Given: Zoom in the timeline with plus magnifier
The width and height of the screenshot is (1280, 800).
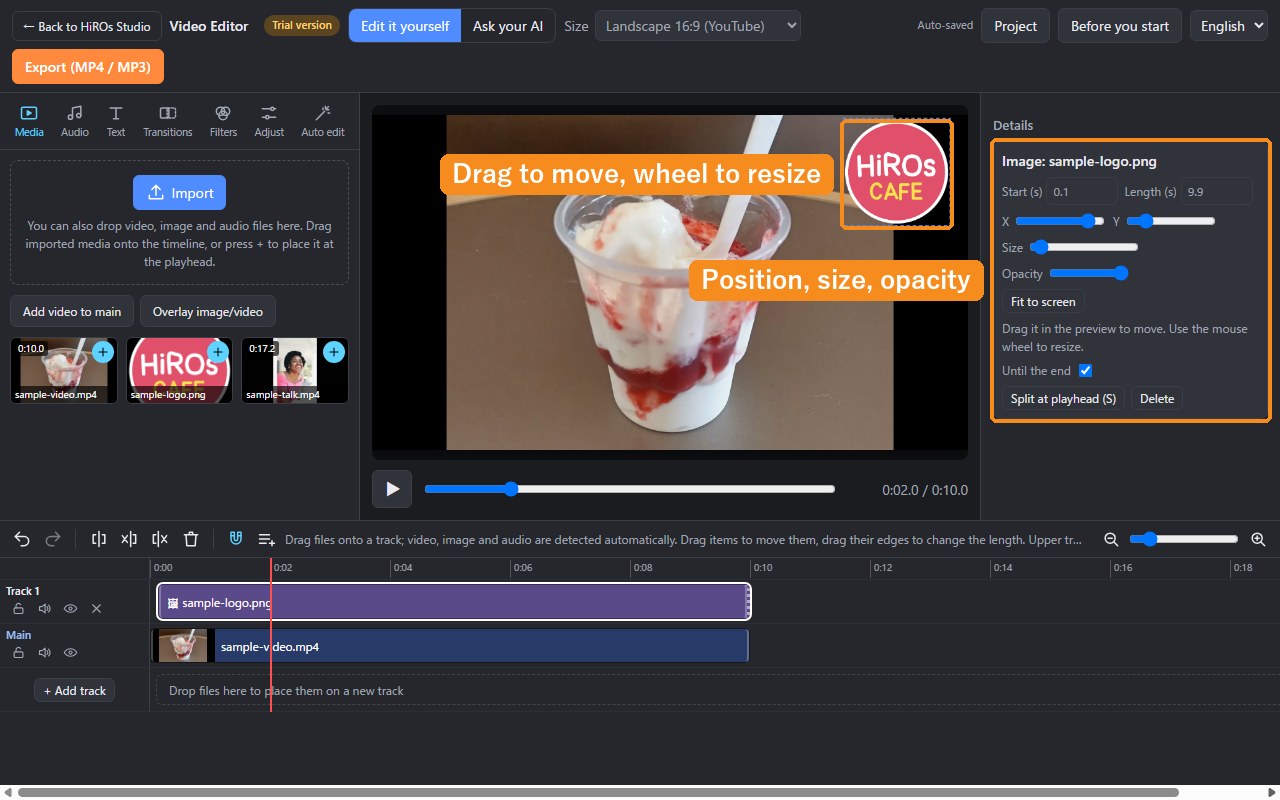Looking at the screenshot, I should click(1258, 539).
